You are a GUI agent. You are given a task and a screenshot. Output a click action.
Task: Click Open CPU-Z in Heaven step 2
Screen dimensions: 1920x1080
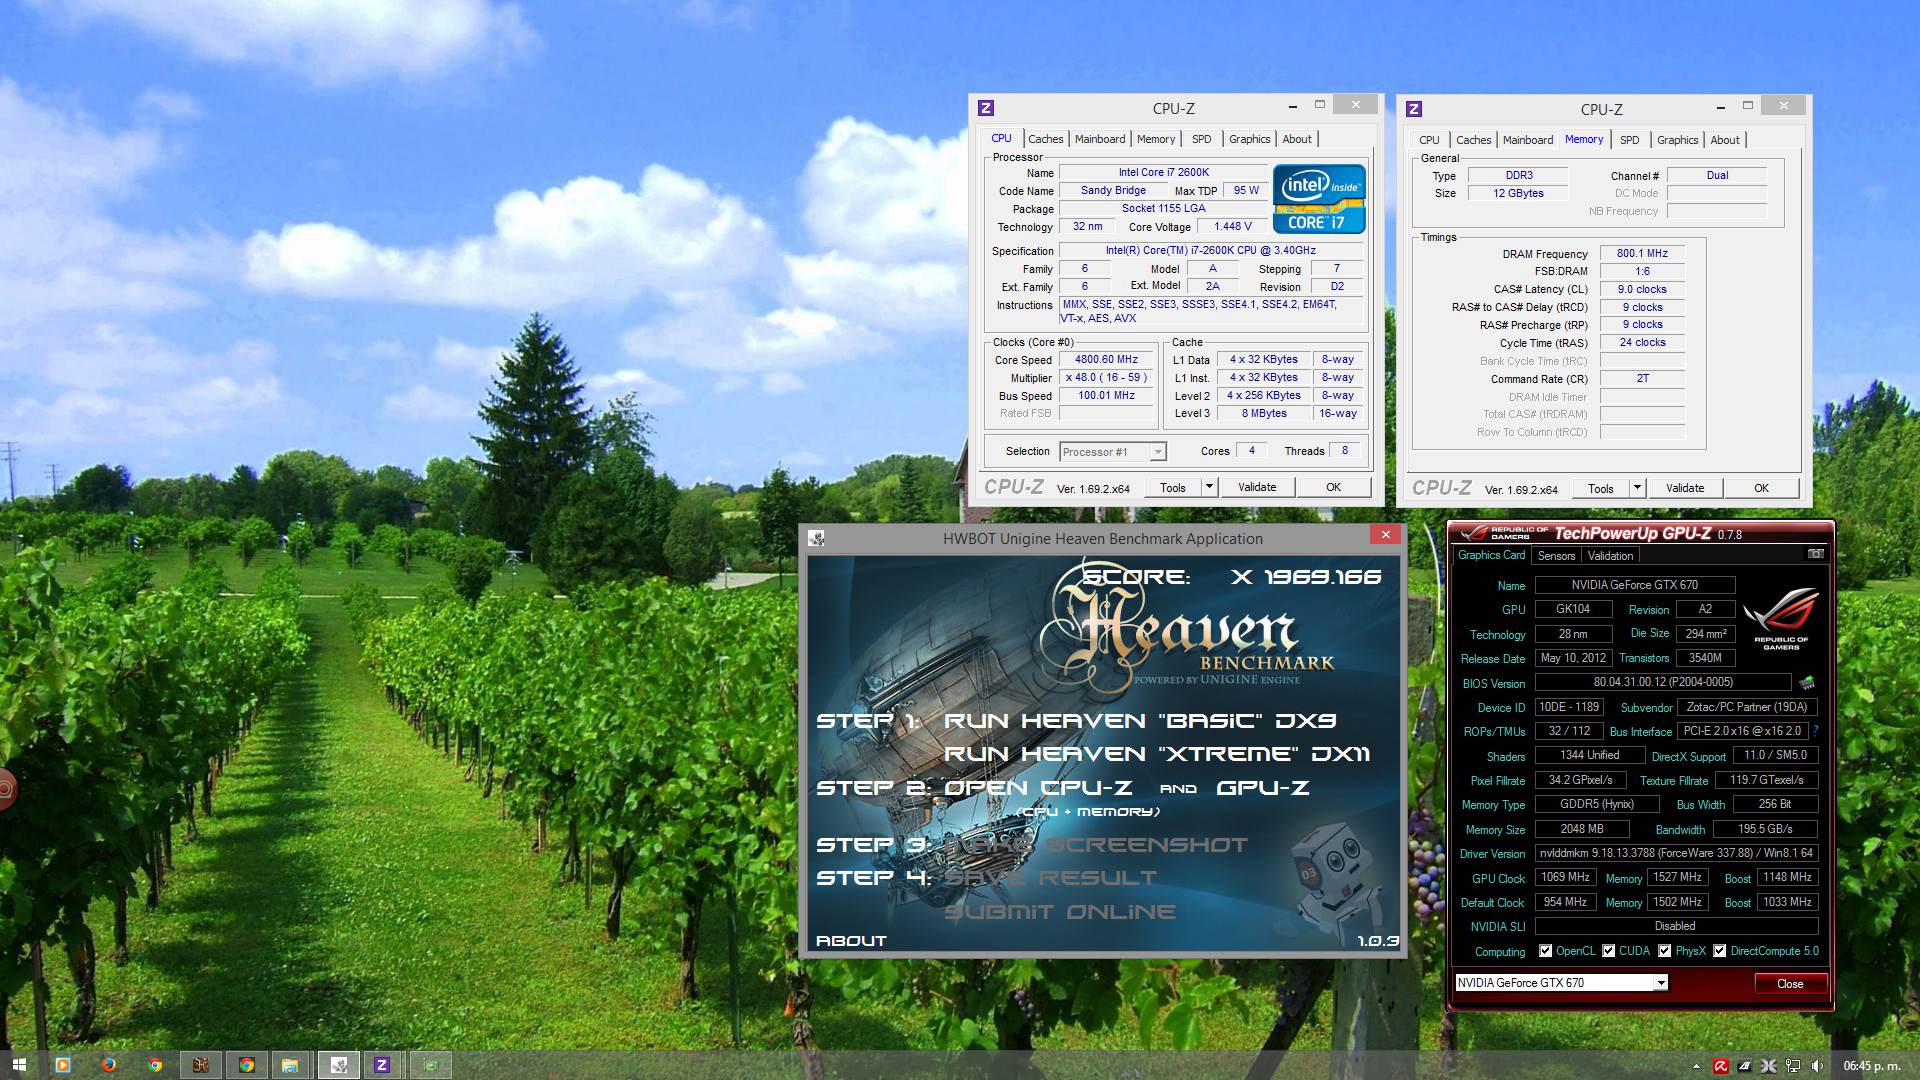tap(1038, 788)
